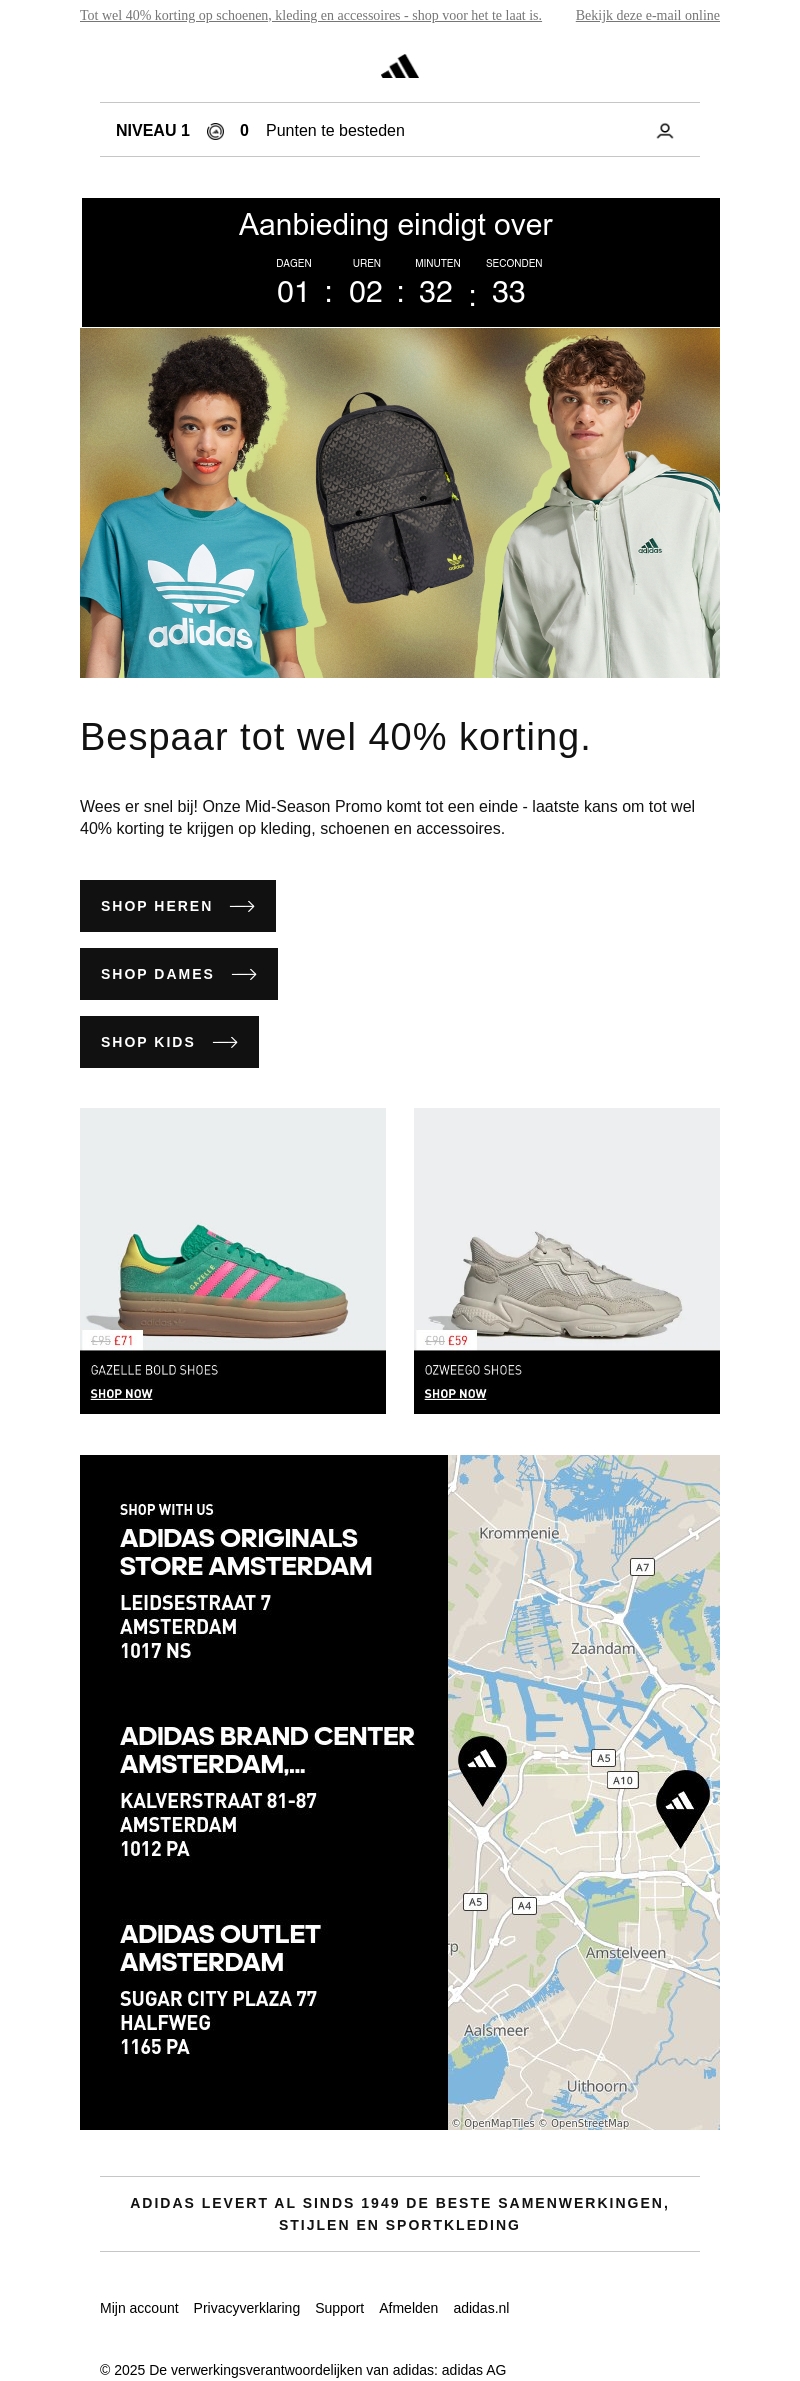Click the 40% korting preheader link
800x2381 pixels.
(x=311, y=16)
